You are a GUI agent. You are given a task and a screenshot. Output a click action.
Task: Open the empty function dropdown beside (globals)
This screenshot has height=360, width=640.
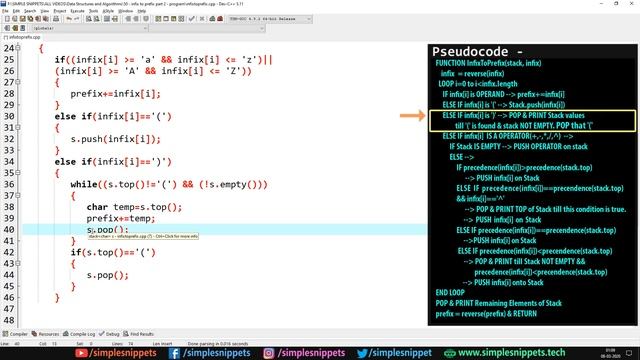207,28
